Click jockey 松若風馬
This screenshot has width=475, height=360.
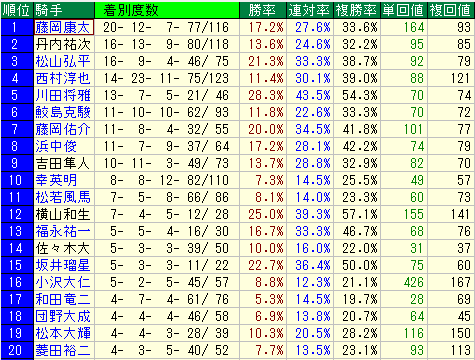point(63,197)
